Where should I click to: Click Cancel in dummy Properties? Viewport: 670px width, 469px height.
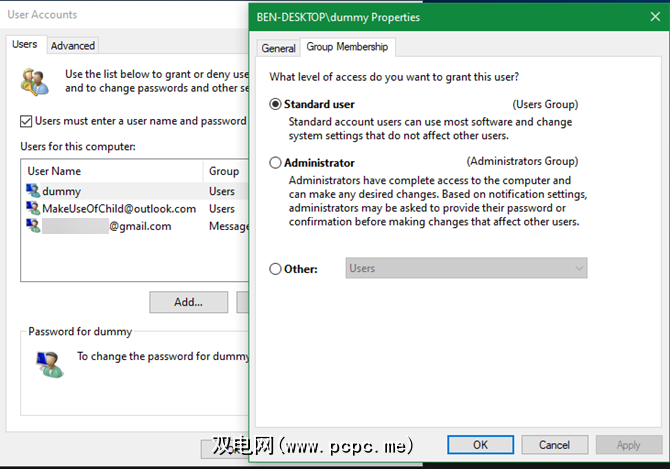[554, 445]
